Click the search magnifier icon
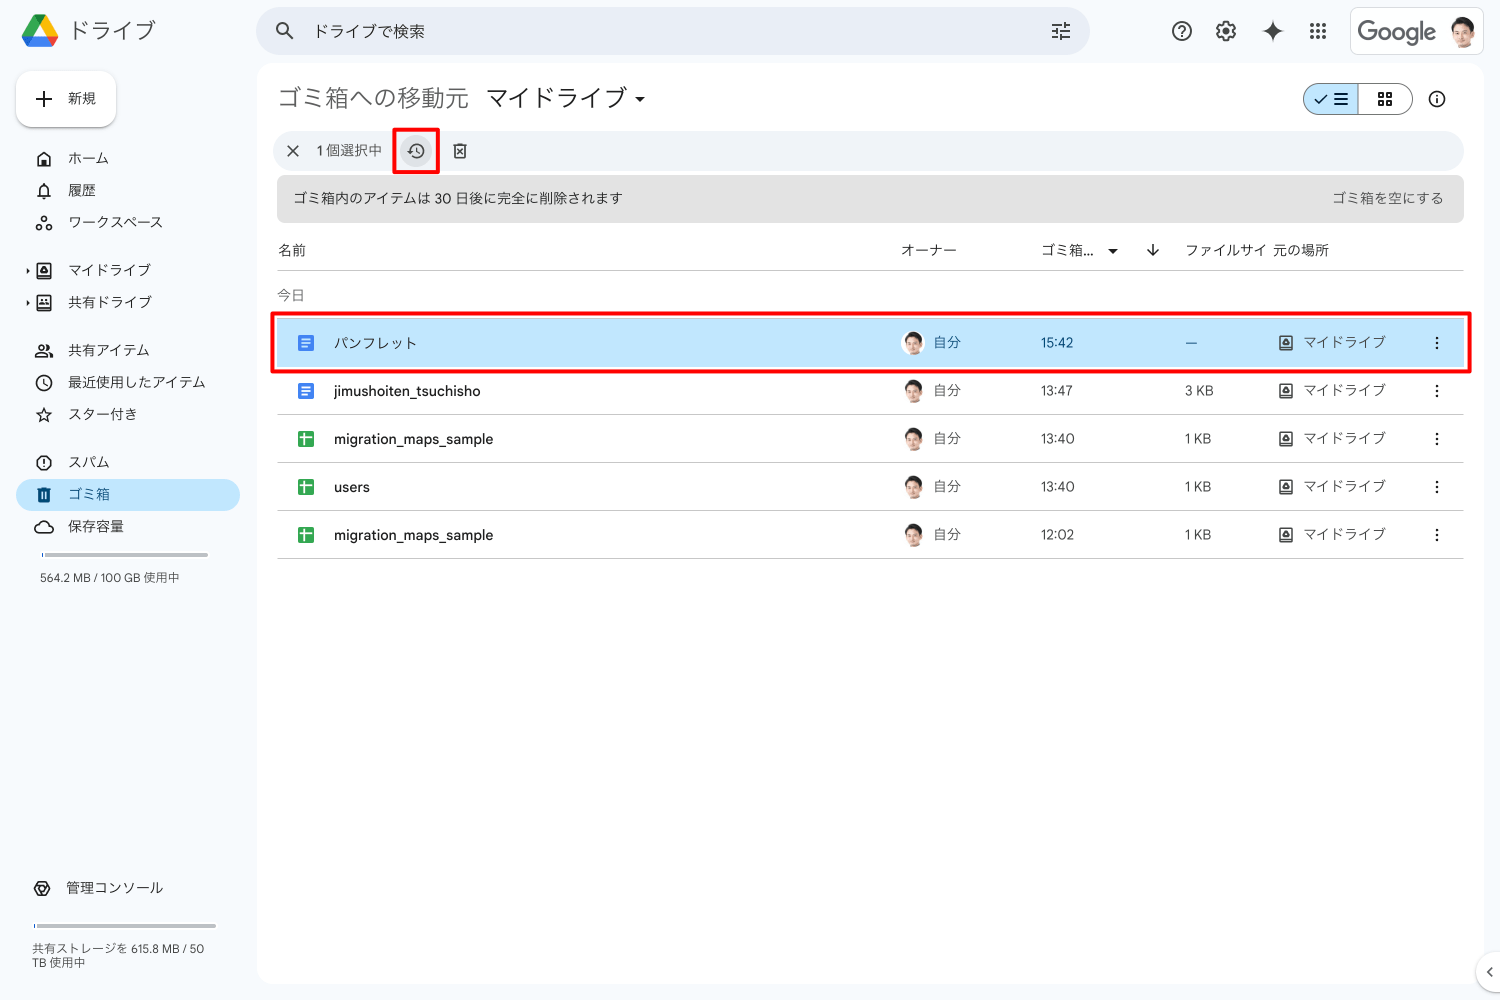 click(x=285, y=31)
